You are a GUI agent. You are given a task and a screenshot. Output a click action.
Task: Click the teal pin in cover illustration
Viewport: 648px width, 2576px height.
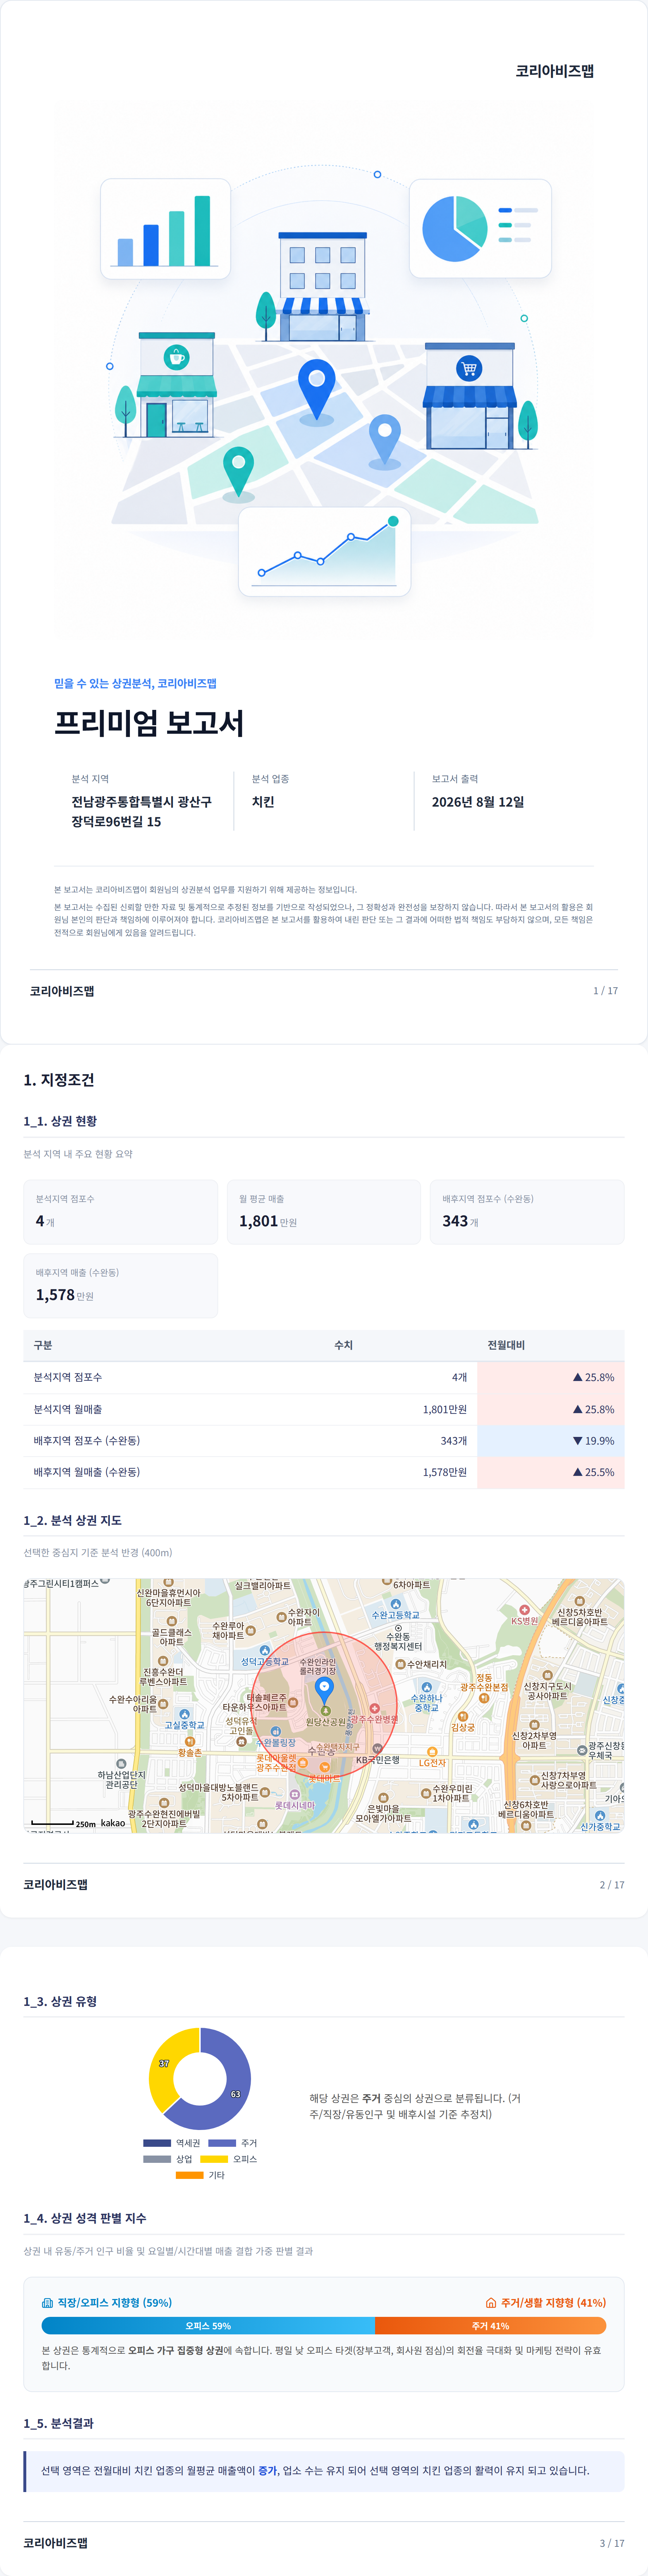(238, 472)
